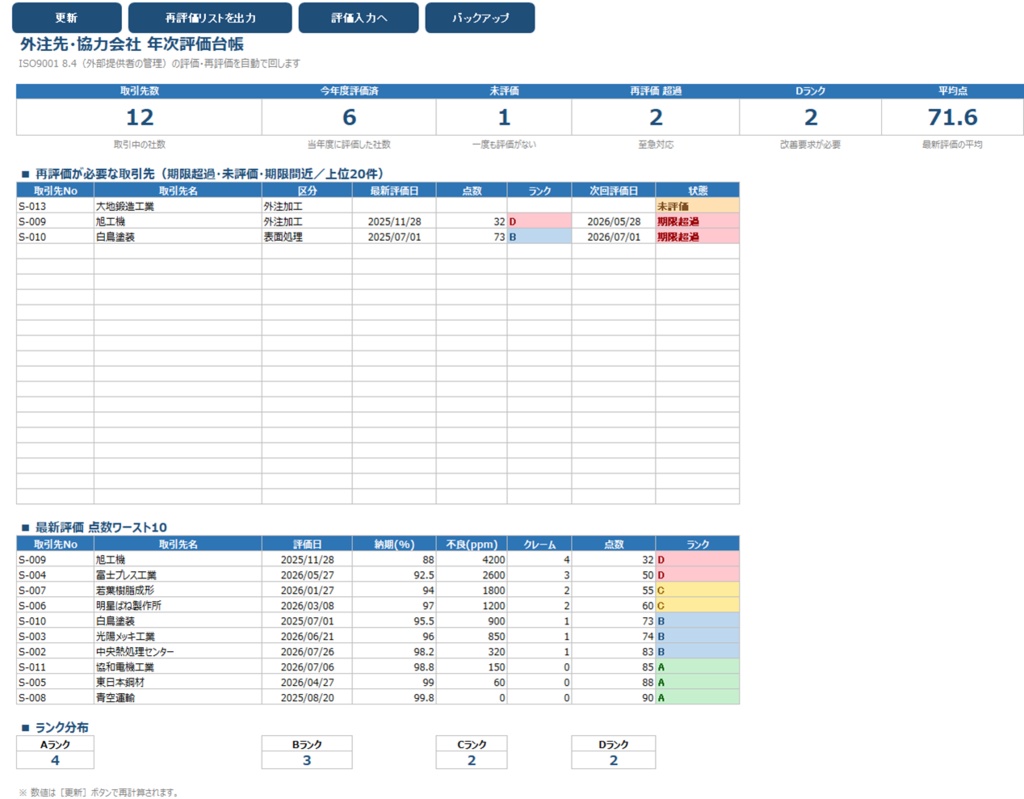Click the Dランク KPI header
1024x799 pixels.
[810, 91]
